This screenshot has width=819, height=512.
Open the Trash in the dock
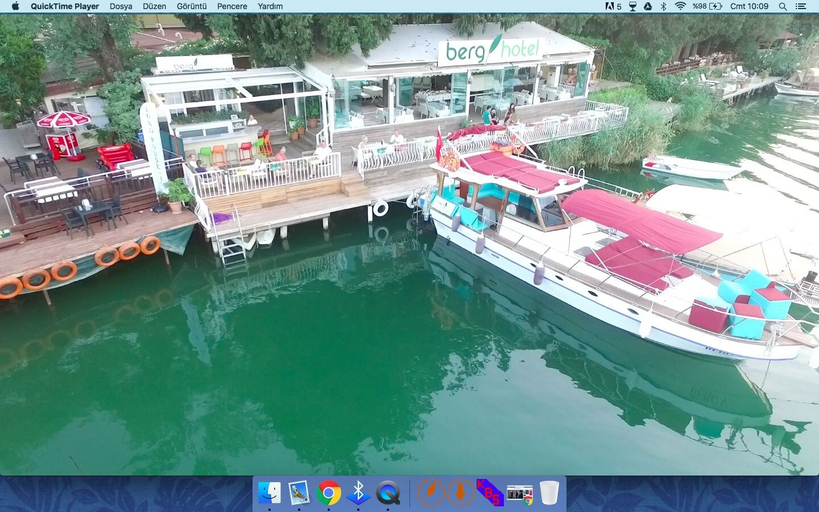coord(549,493)
